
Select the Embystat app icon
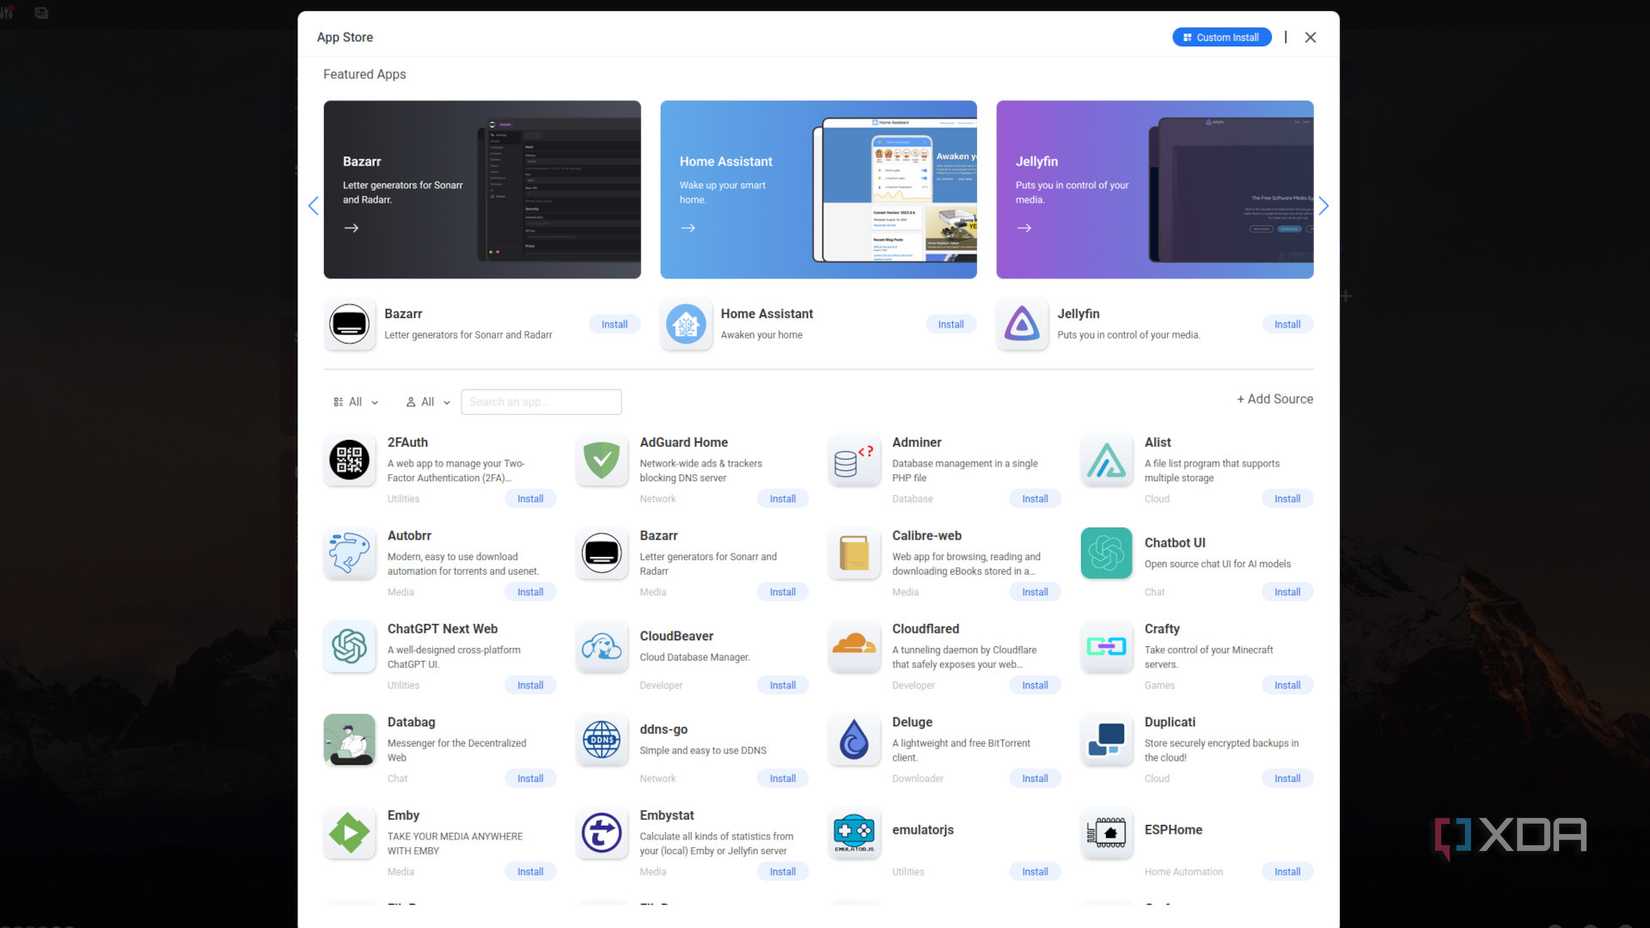[602, 832]
